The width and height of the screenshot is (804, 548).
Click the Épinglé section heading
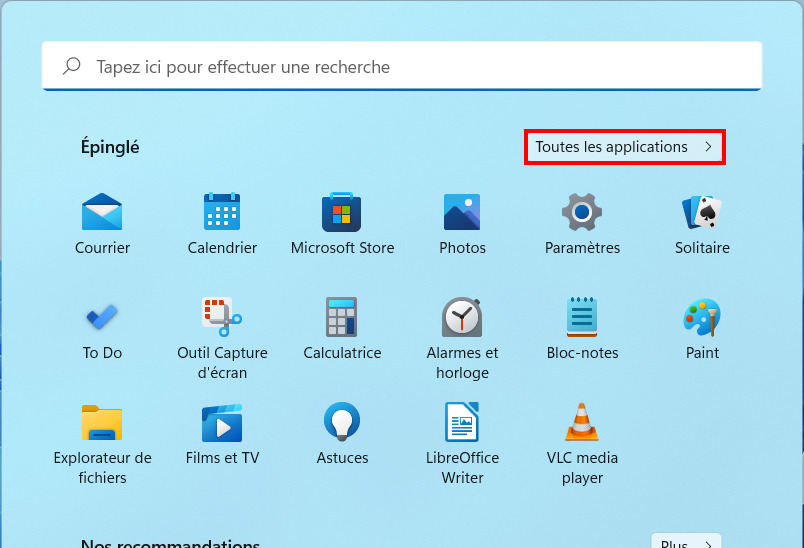point(110,147)
